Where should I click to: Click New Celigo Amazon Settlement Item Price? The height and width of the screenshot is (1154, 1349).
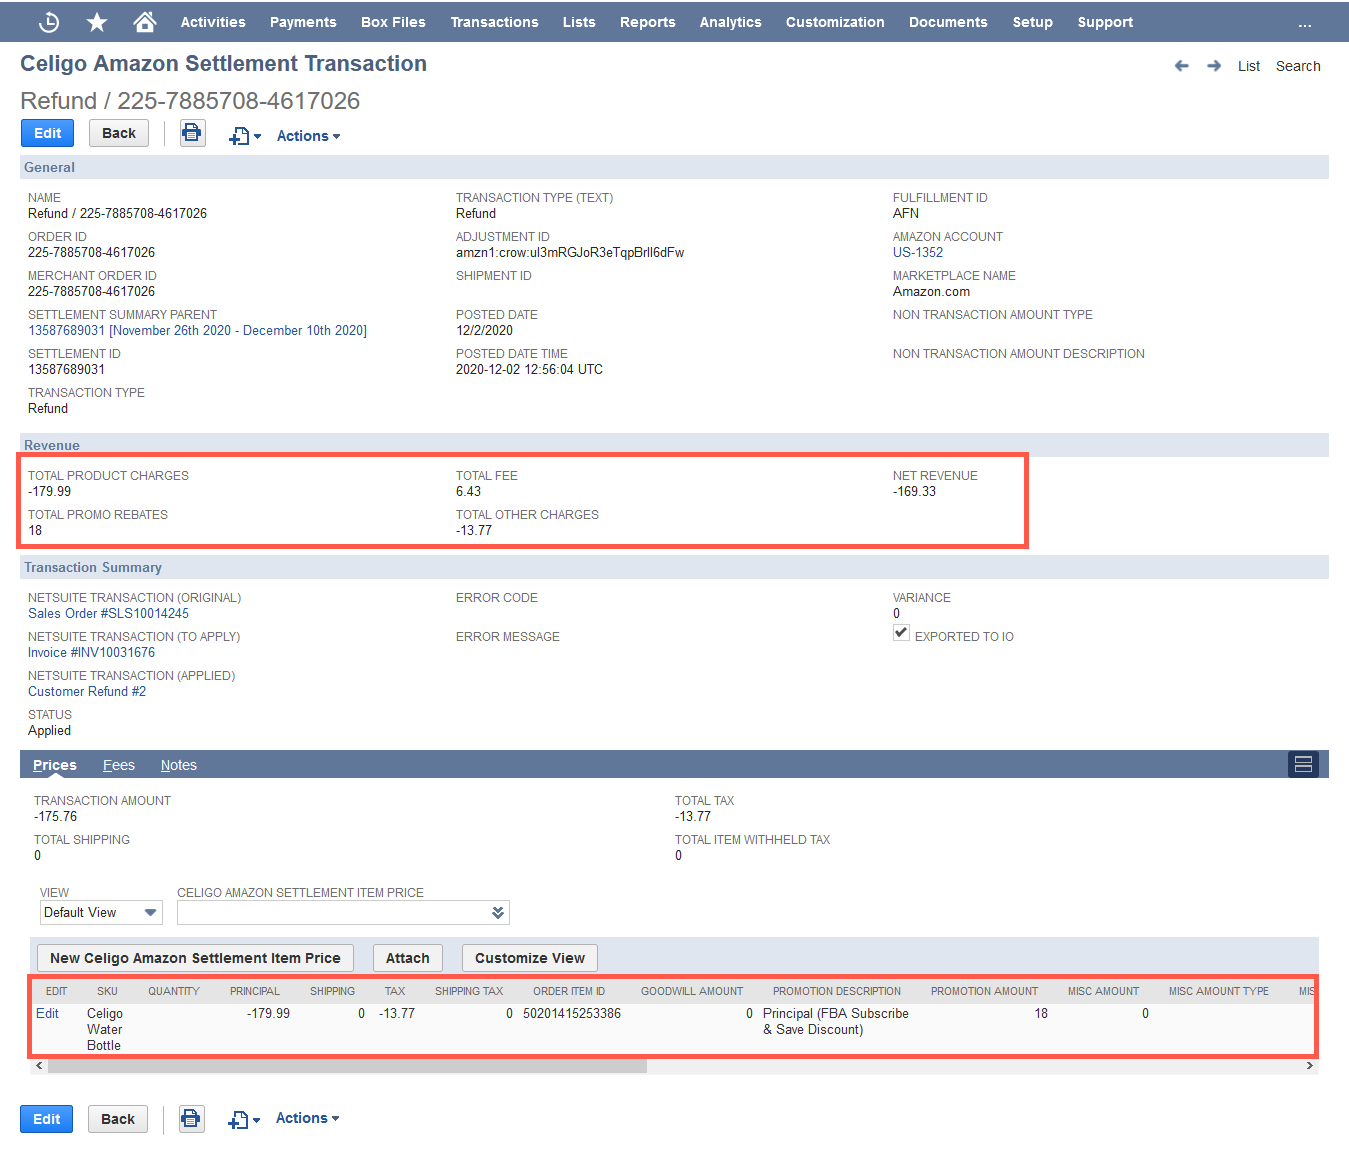[x=195, y=958]
